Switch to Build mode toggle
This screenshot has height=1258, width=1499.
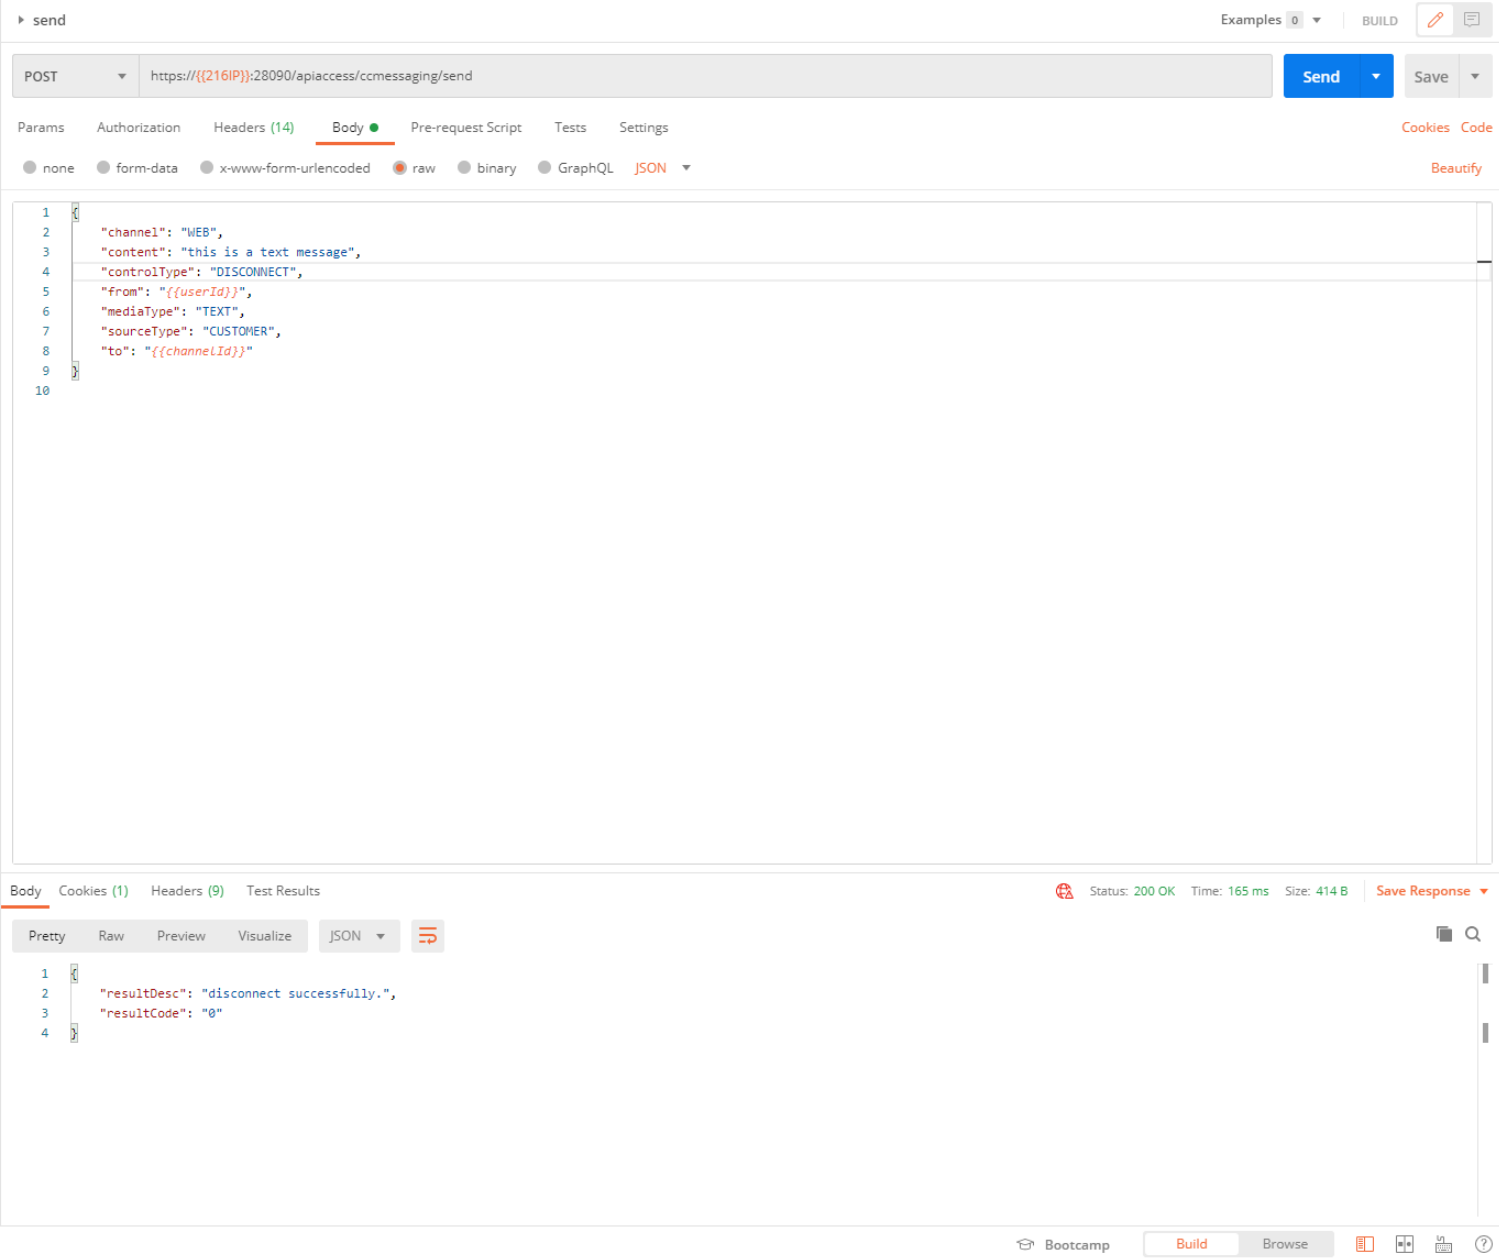point(1191,1244)
